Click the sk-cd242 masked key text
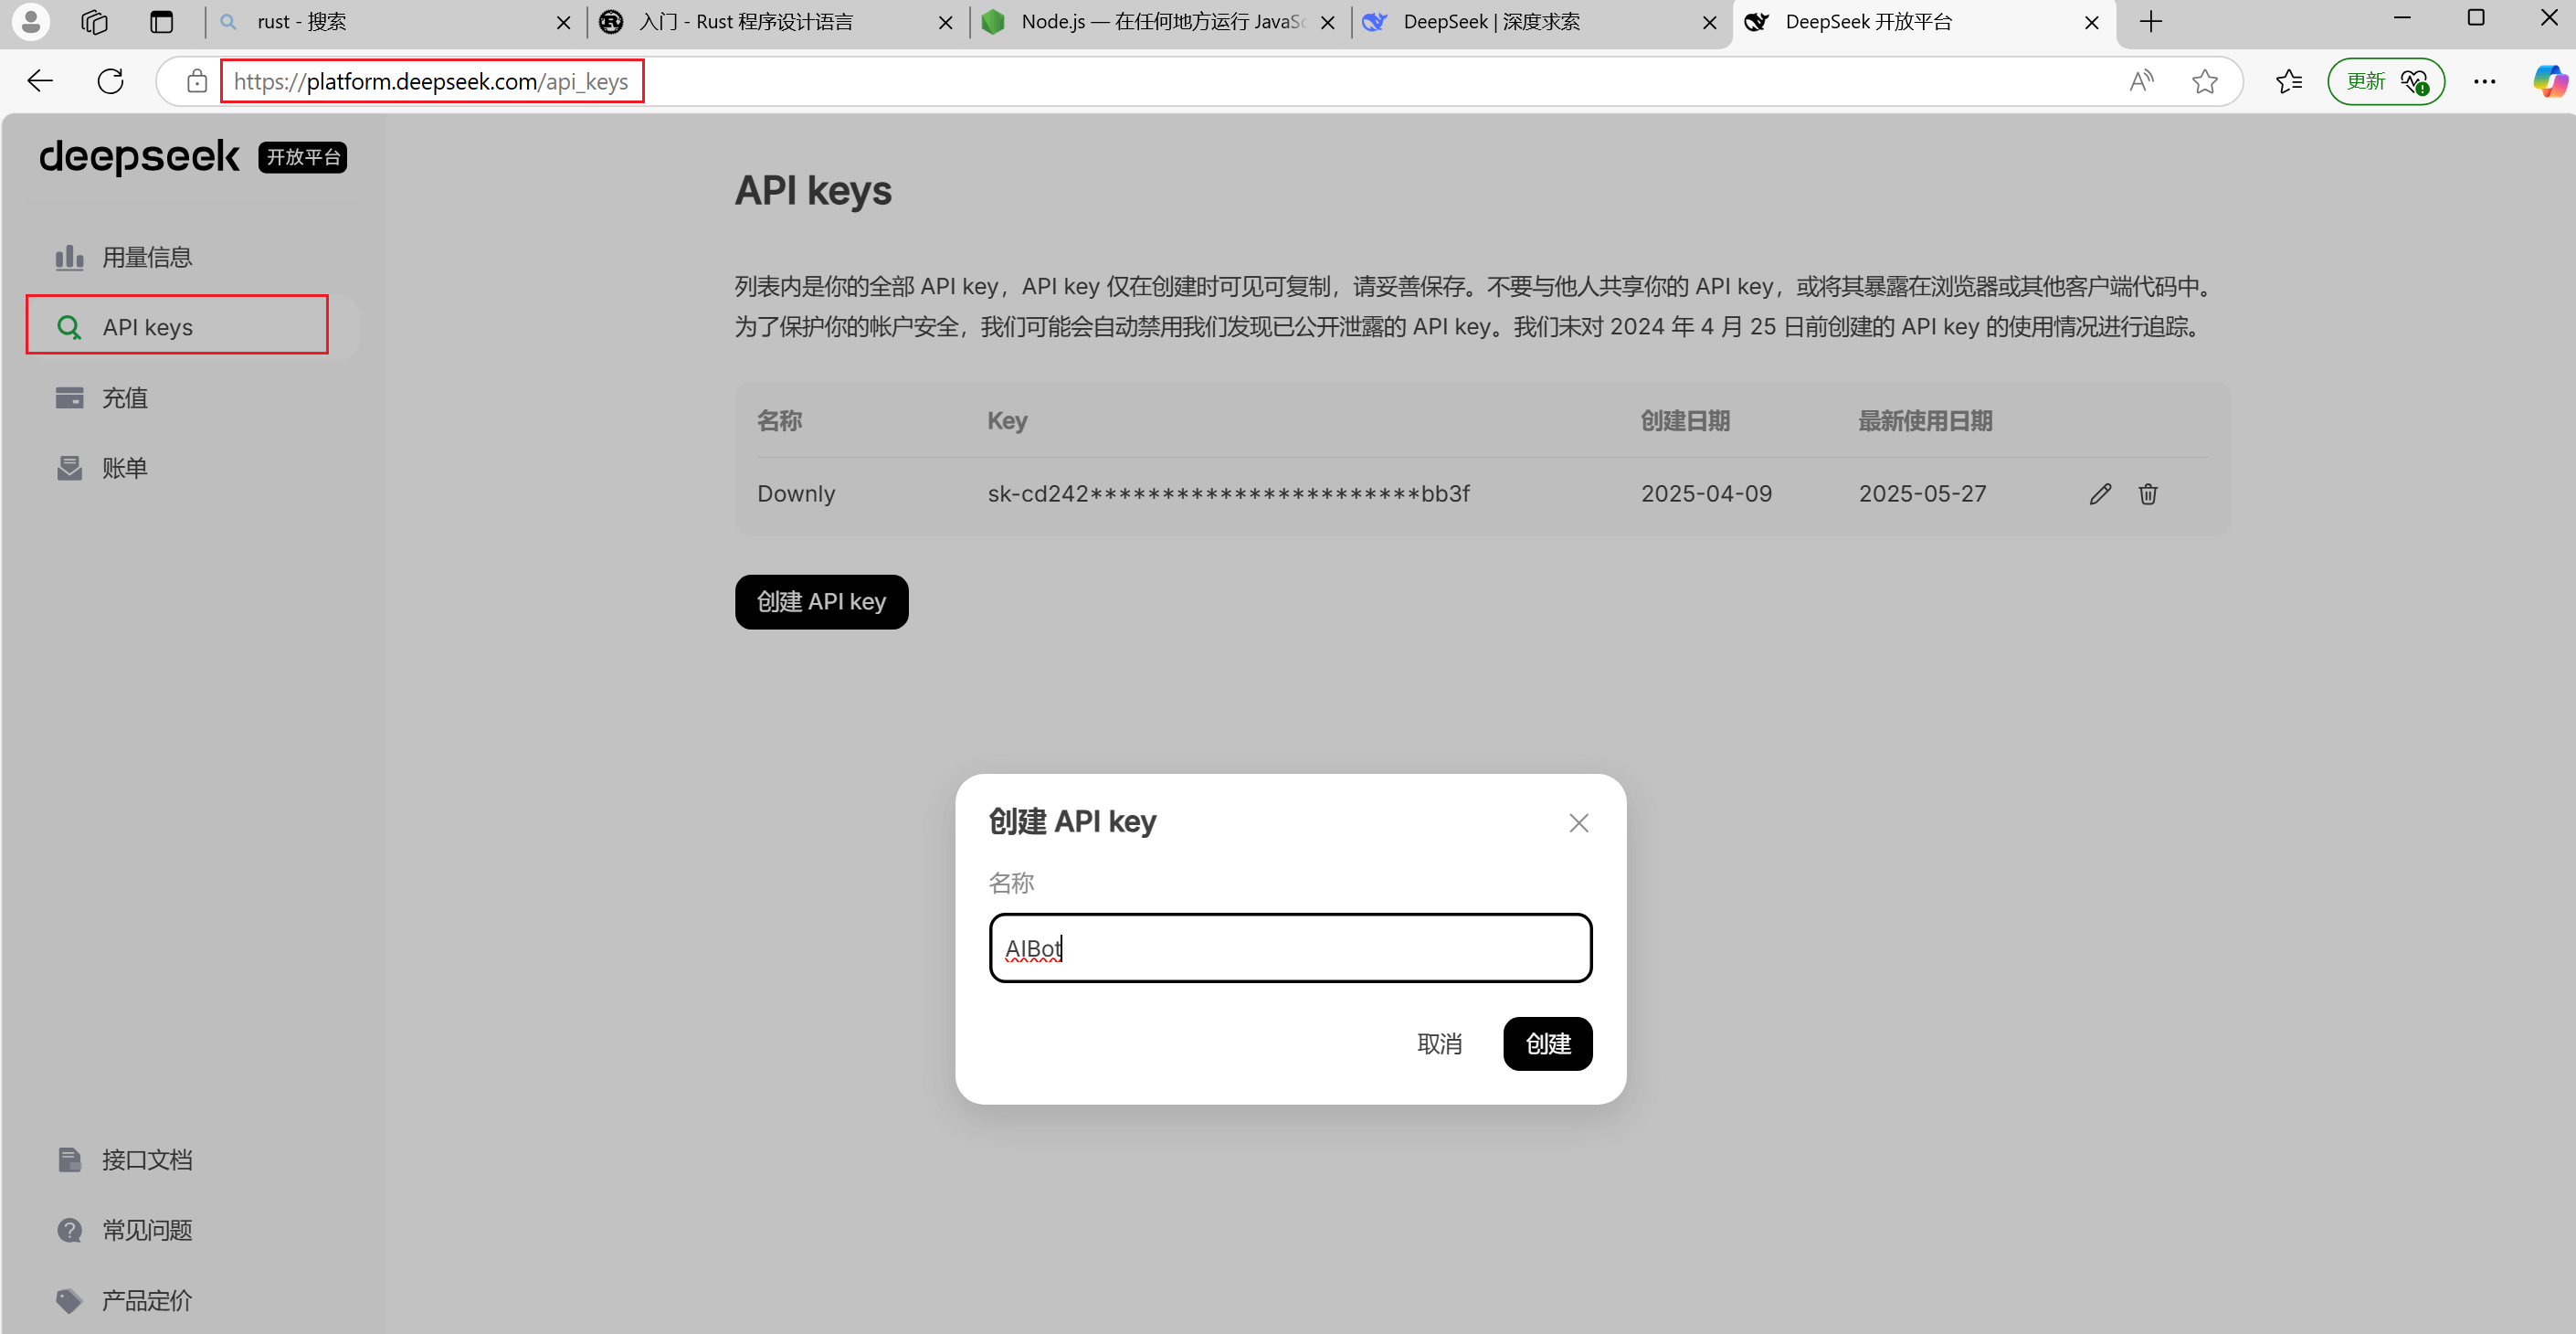Viewport: 2576px width, 1334px height. (x=1228, y=493)
